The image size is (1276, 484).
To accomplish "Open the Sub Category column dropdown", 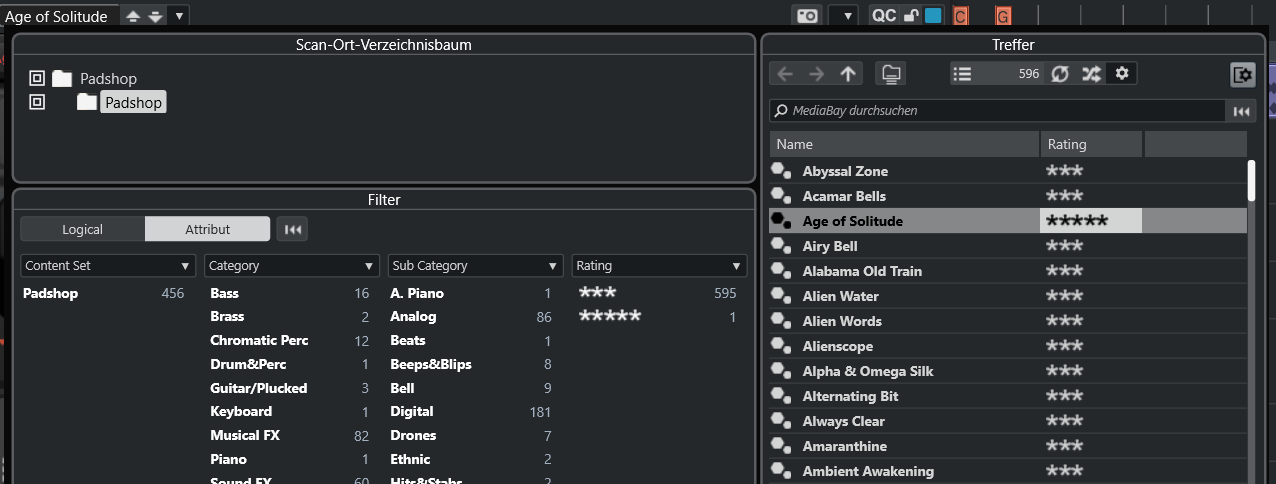I will point(475,266).
